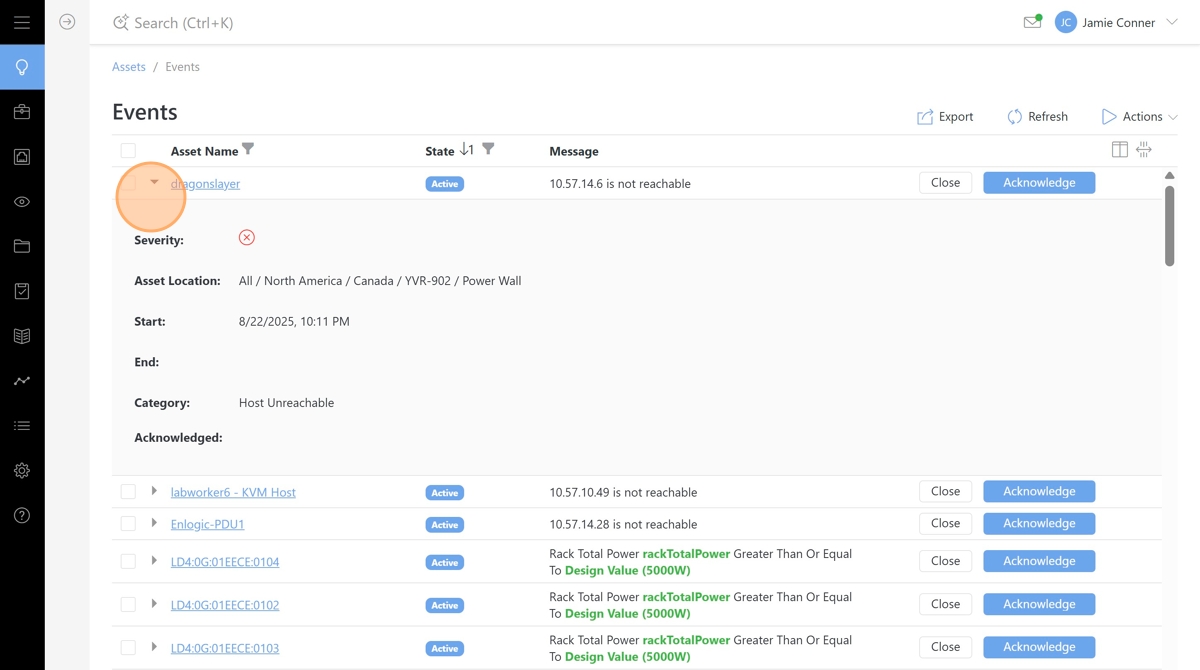The height and width of the screenshot is (670, 1200).
Task: Acknowledge the dragonslayer event
Action: 1038,183
